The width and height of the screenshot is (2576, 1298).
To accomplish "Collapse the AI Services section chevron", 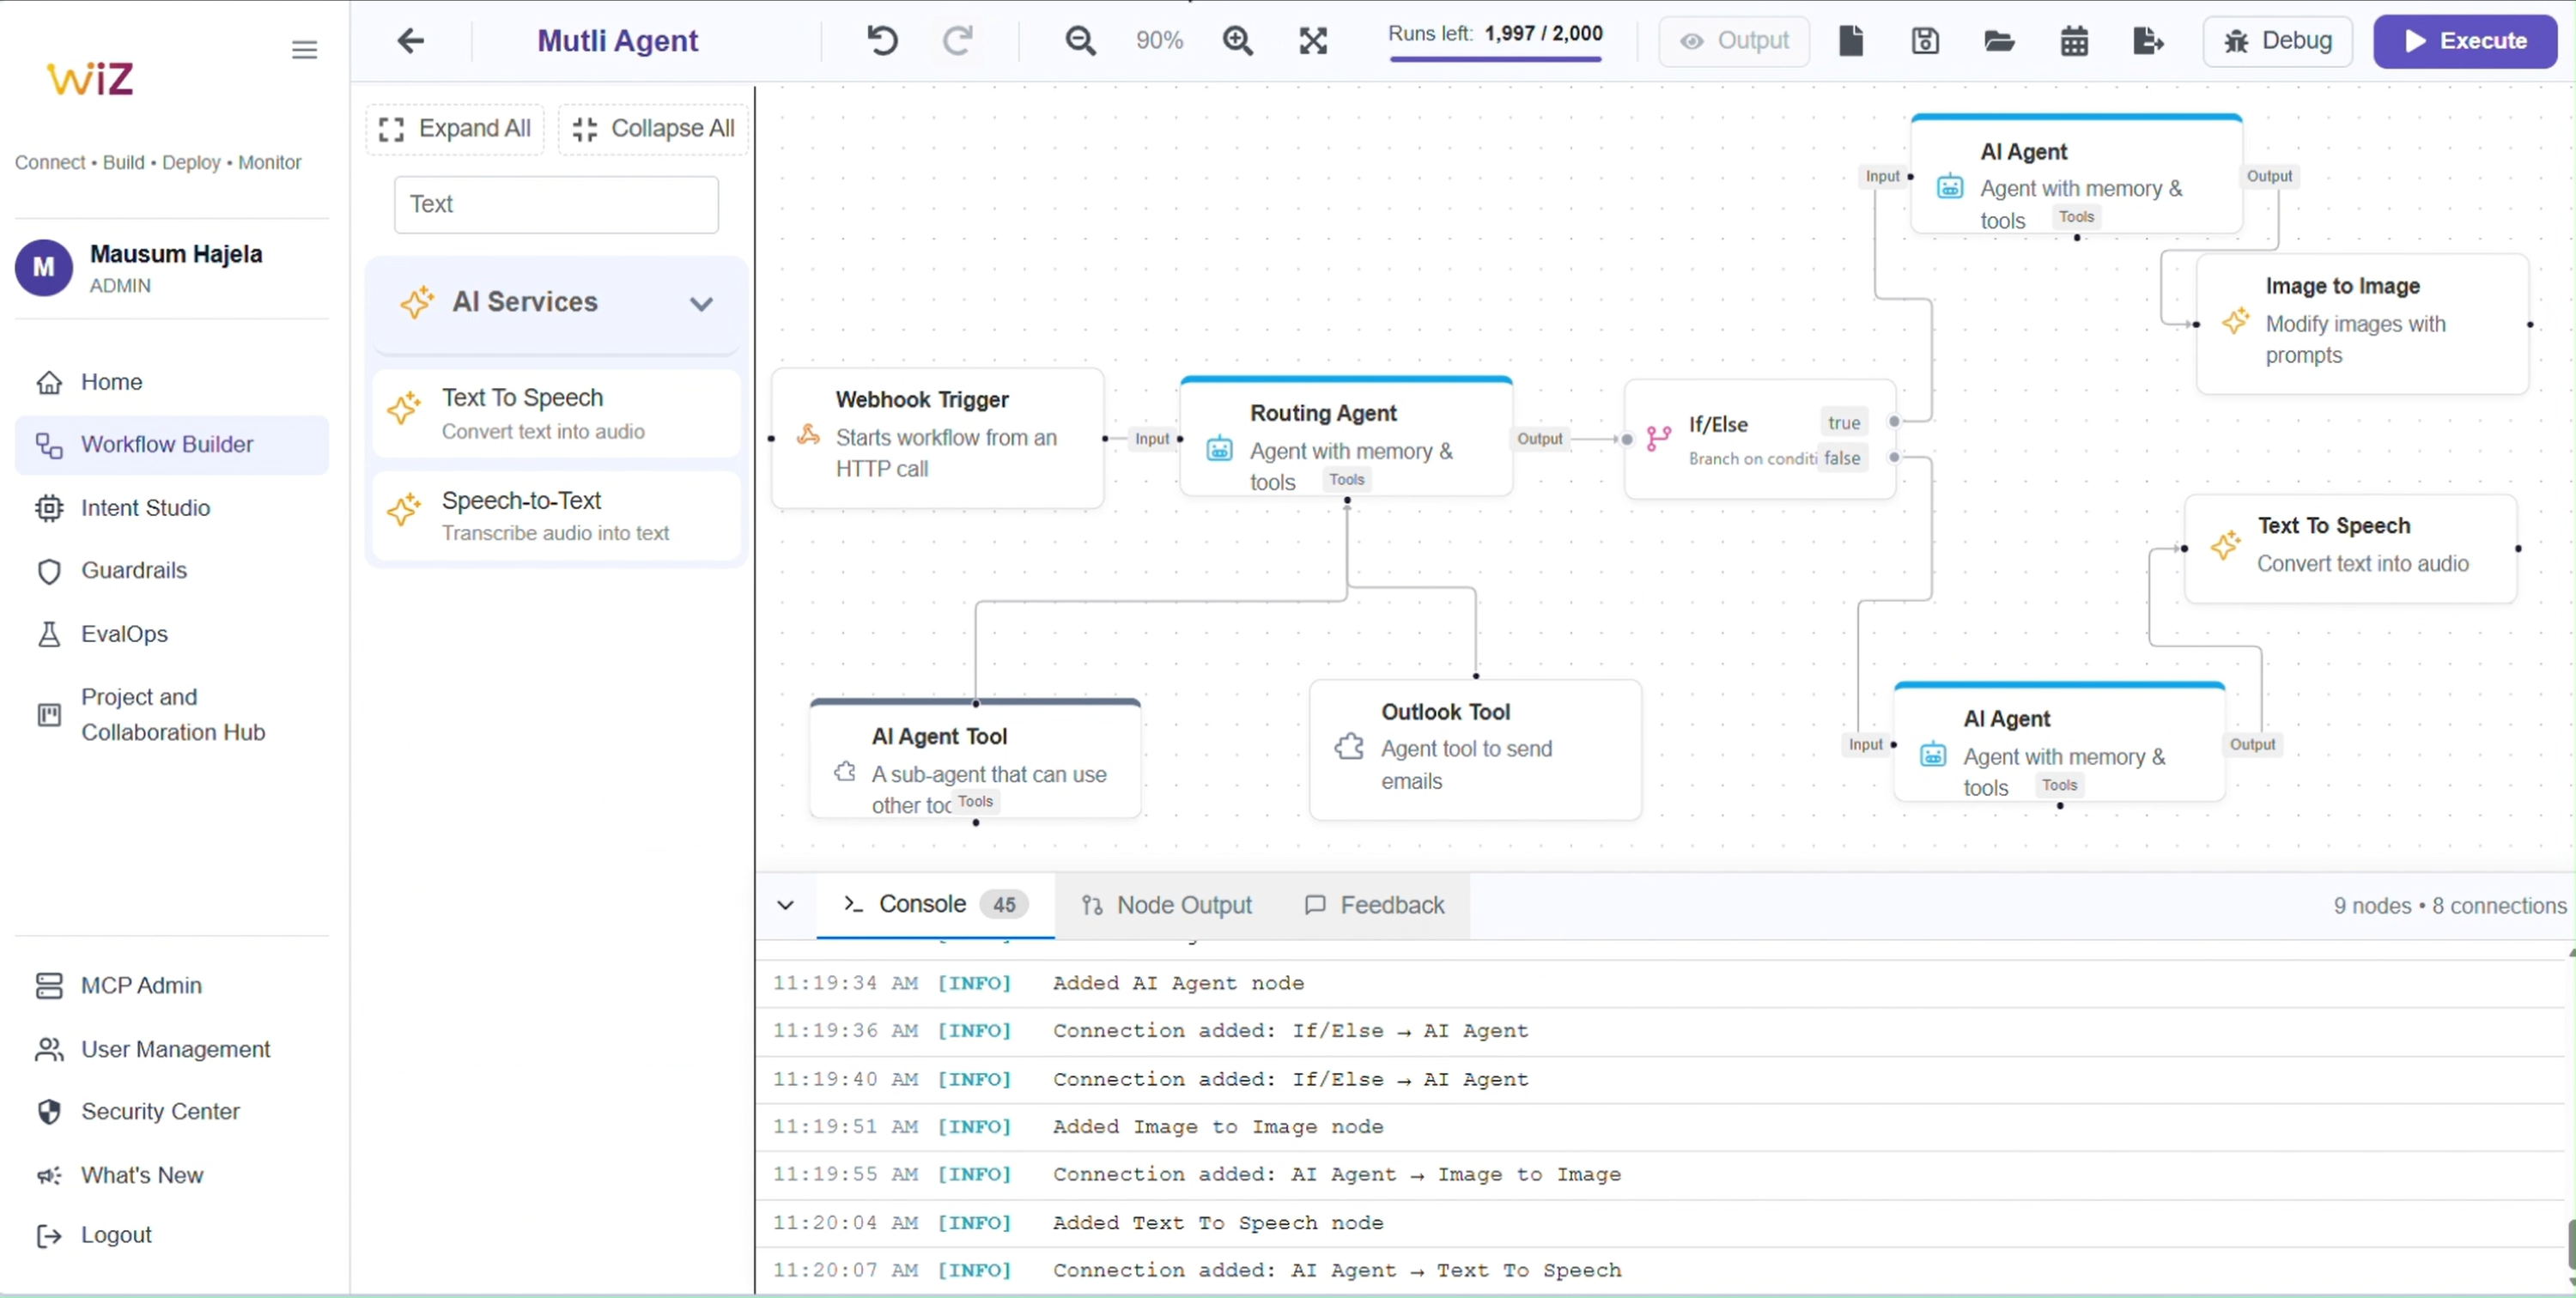I will pos(701,303).
